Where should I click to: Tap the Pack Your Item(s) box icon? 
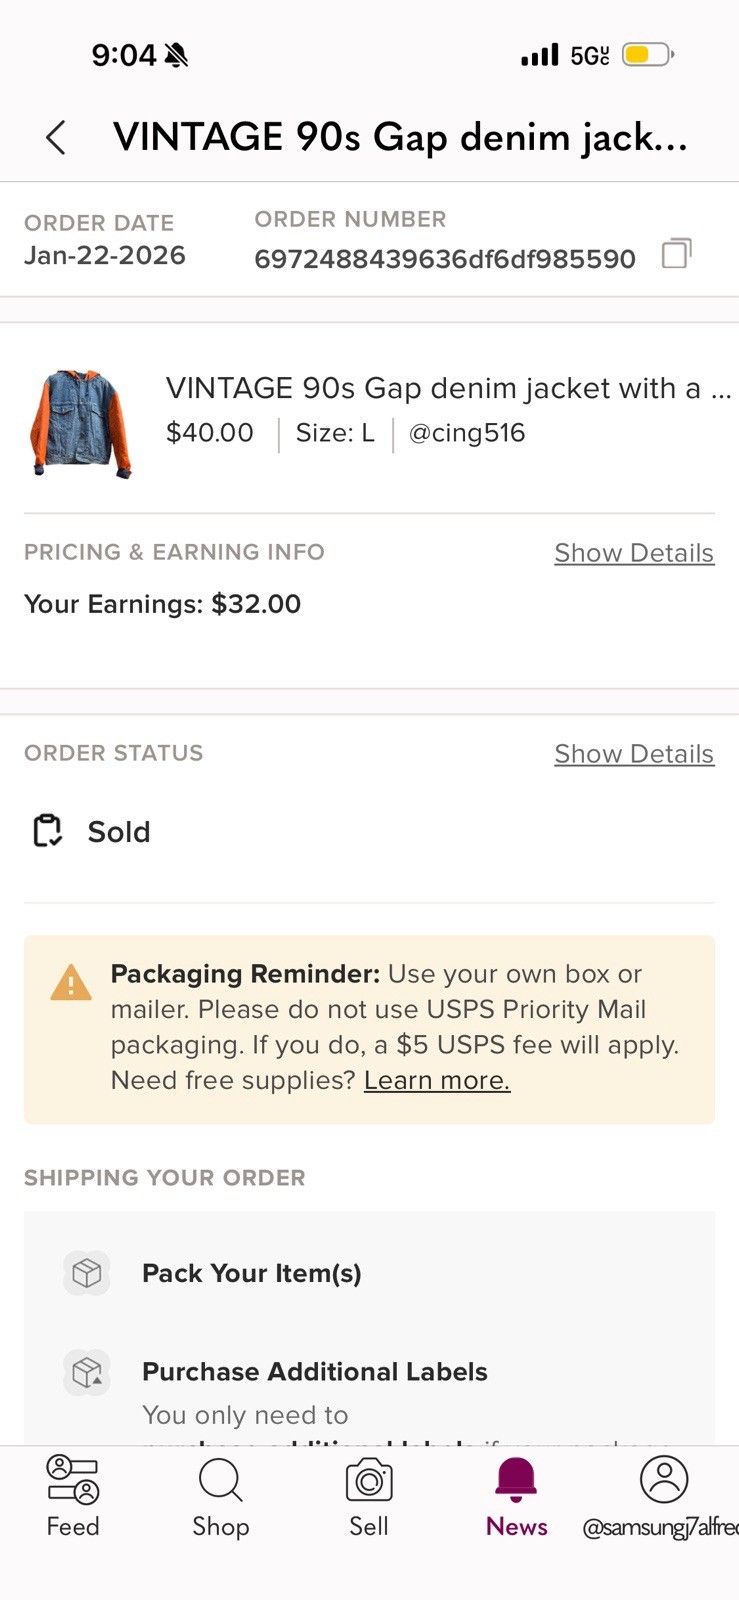point(87,1273)
